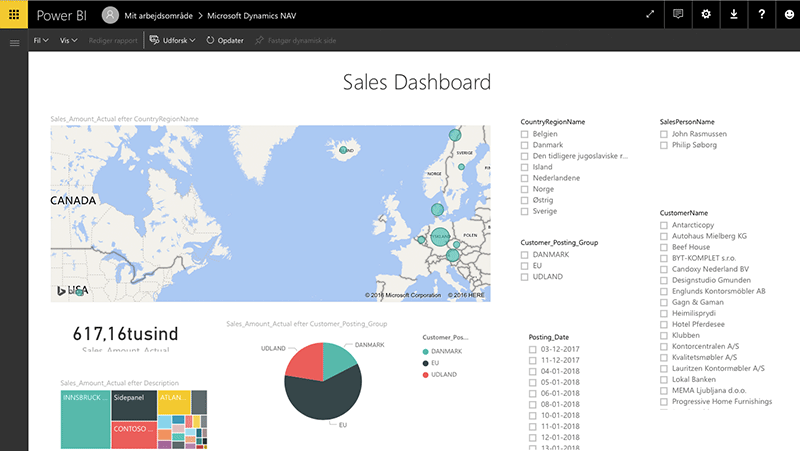Screen dimensions: 800x451
Task: Select the Nederlandene checkbox
Action: click(524, 179)
